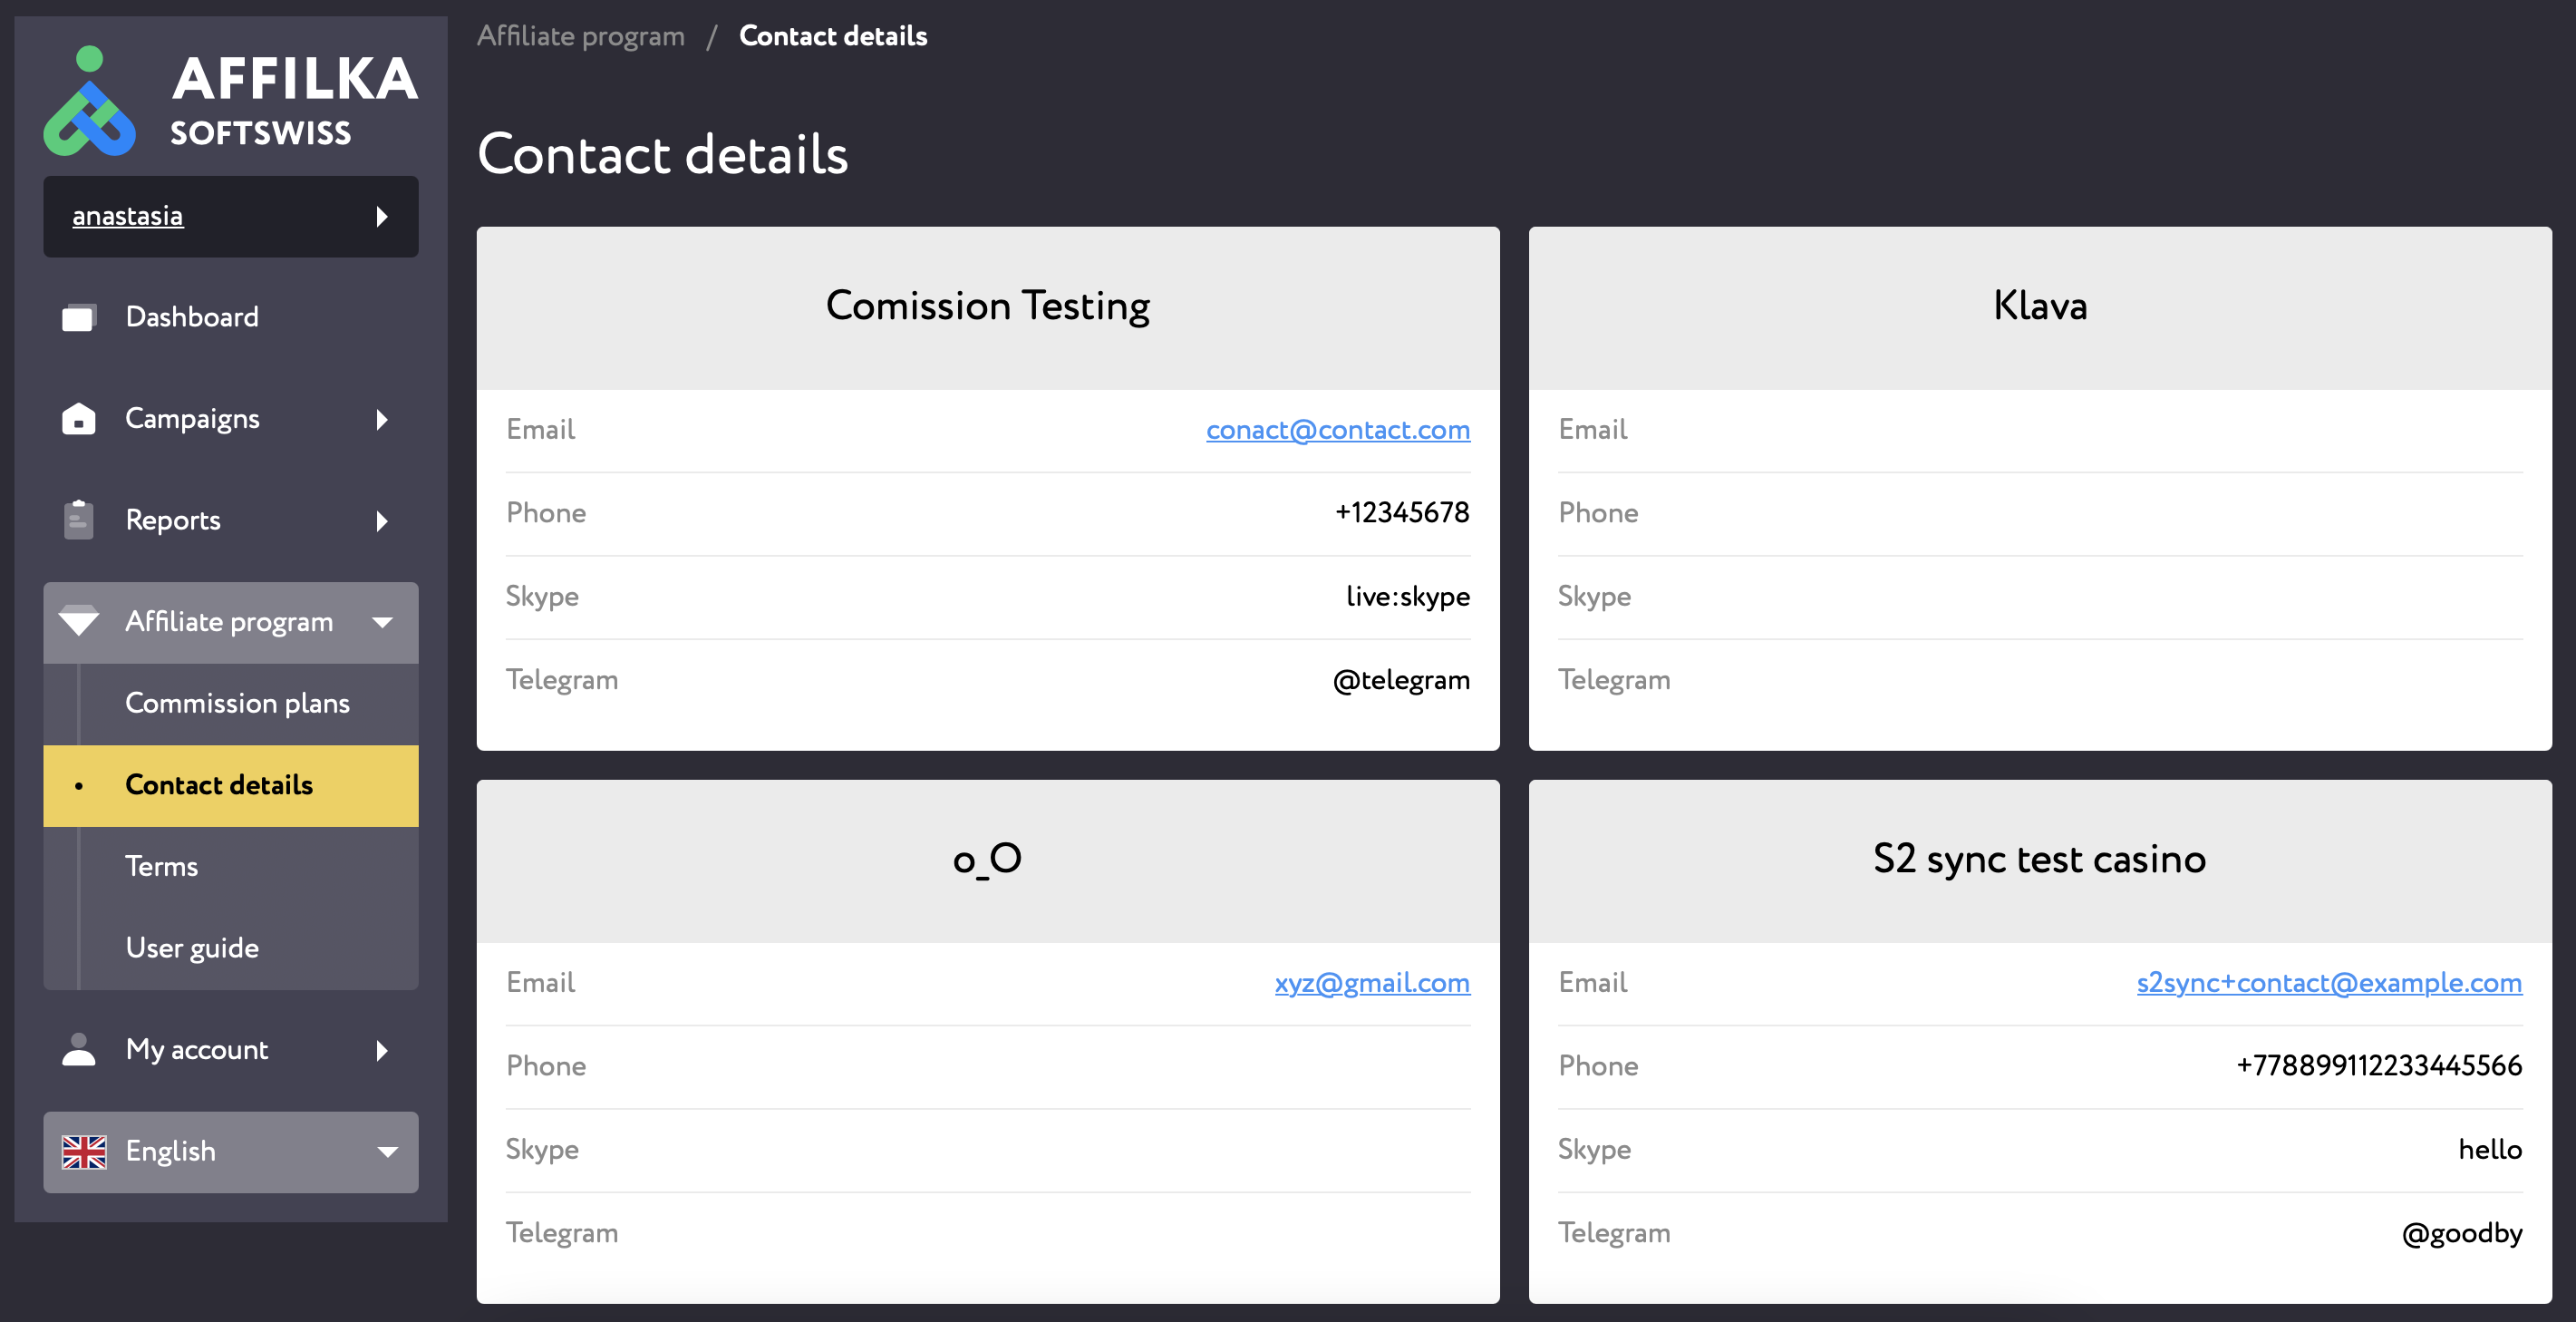Click the Affilka Softswiss logo

click(x=230, y=101)
